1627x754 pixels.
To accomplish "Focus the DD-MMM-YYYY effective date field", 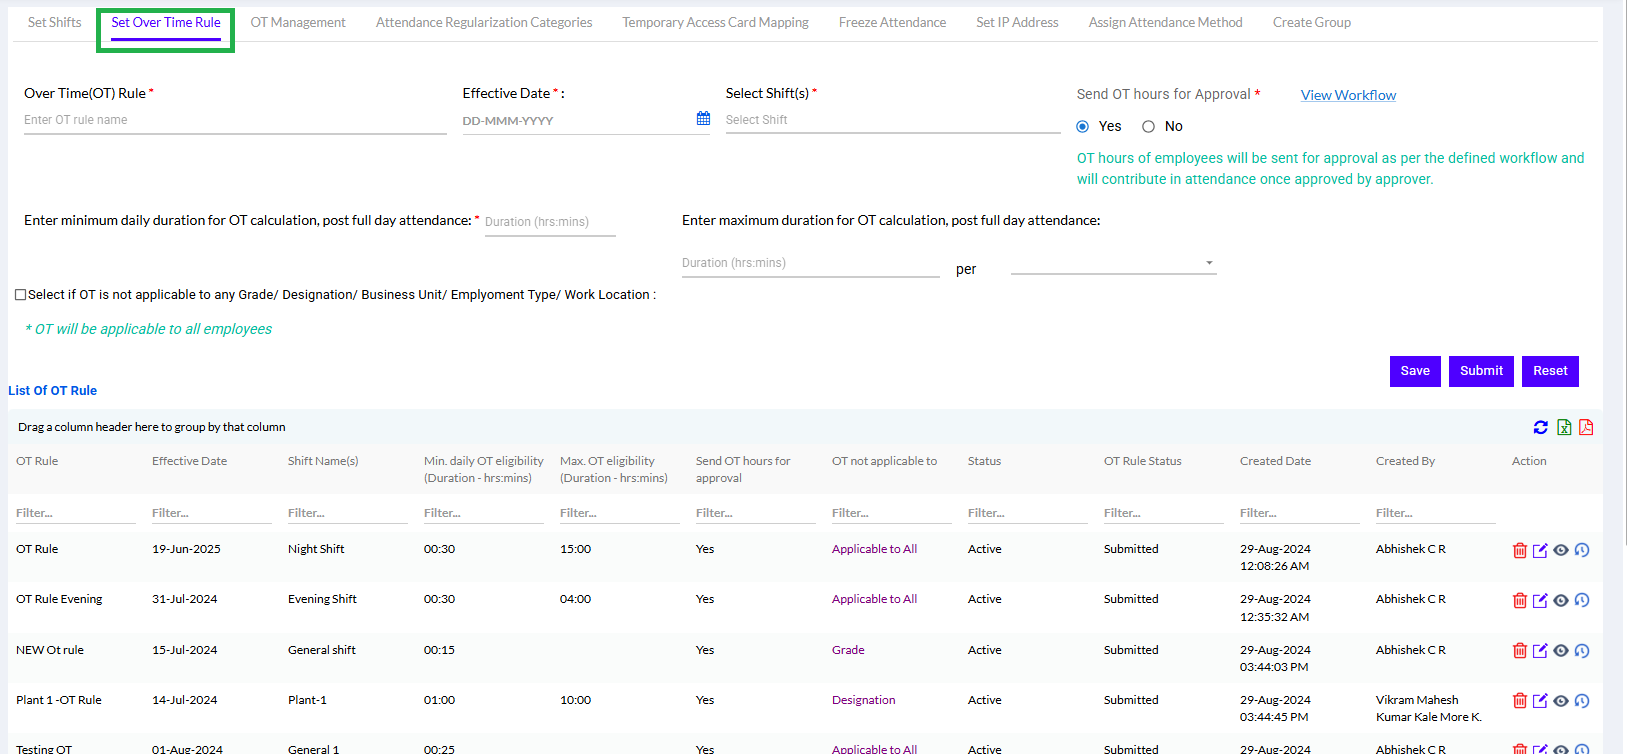I will [x=578, y=121].
